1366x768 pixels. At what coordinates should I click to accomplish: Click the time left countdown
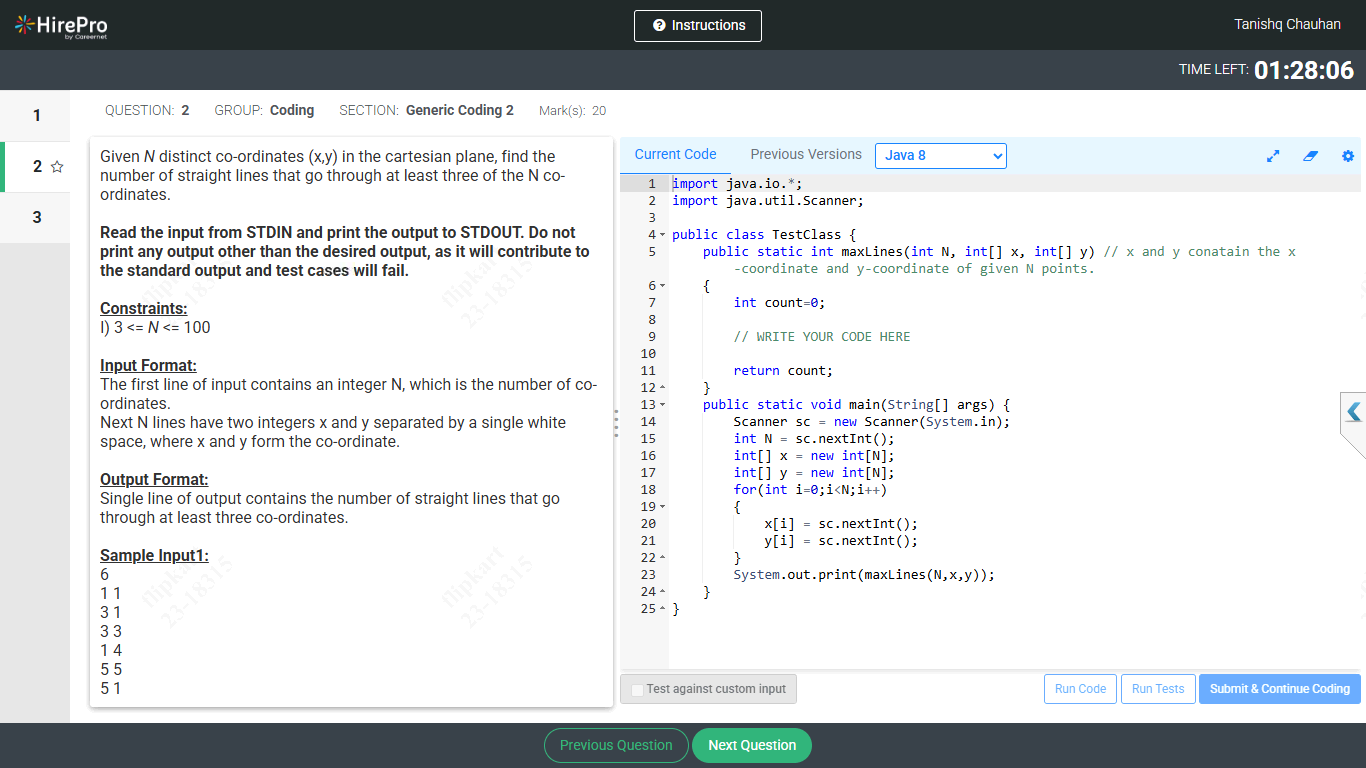click(1304, 70)
